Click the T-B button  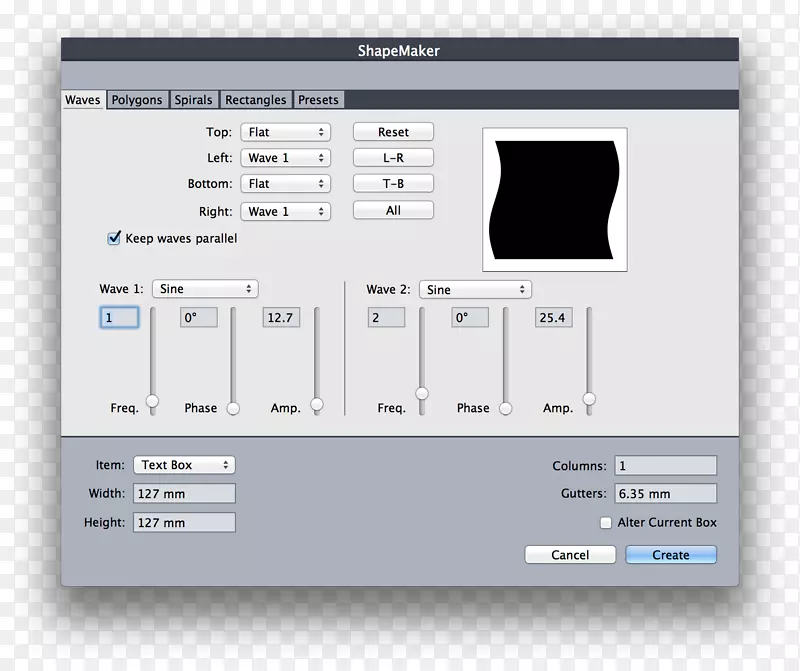(x=393, y=184)
